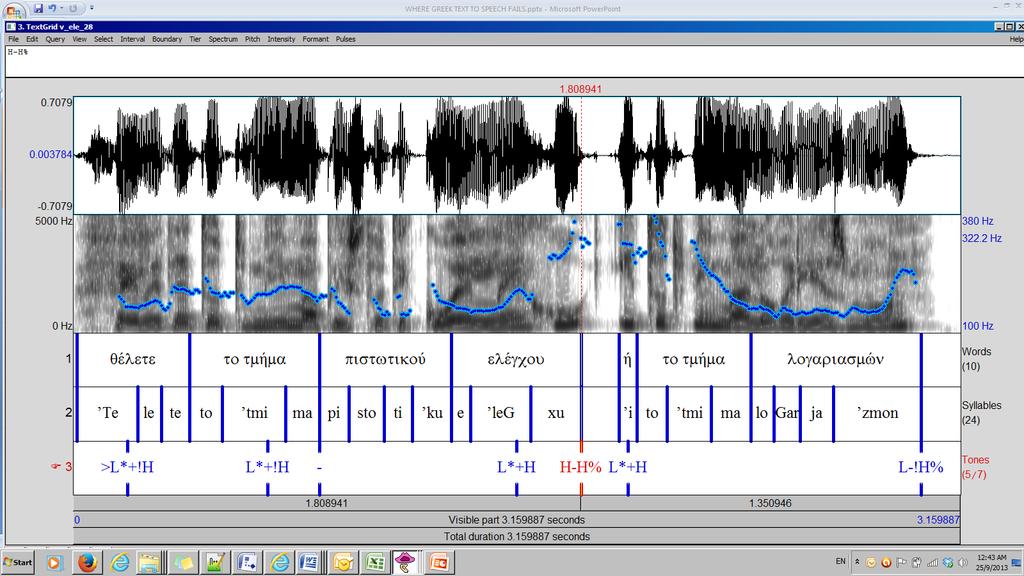Click the Undo arrow in the quick access toolbar
The height and width of the screenshot is (576, 1024).
coord(52,8)
